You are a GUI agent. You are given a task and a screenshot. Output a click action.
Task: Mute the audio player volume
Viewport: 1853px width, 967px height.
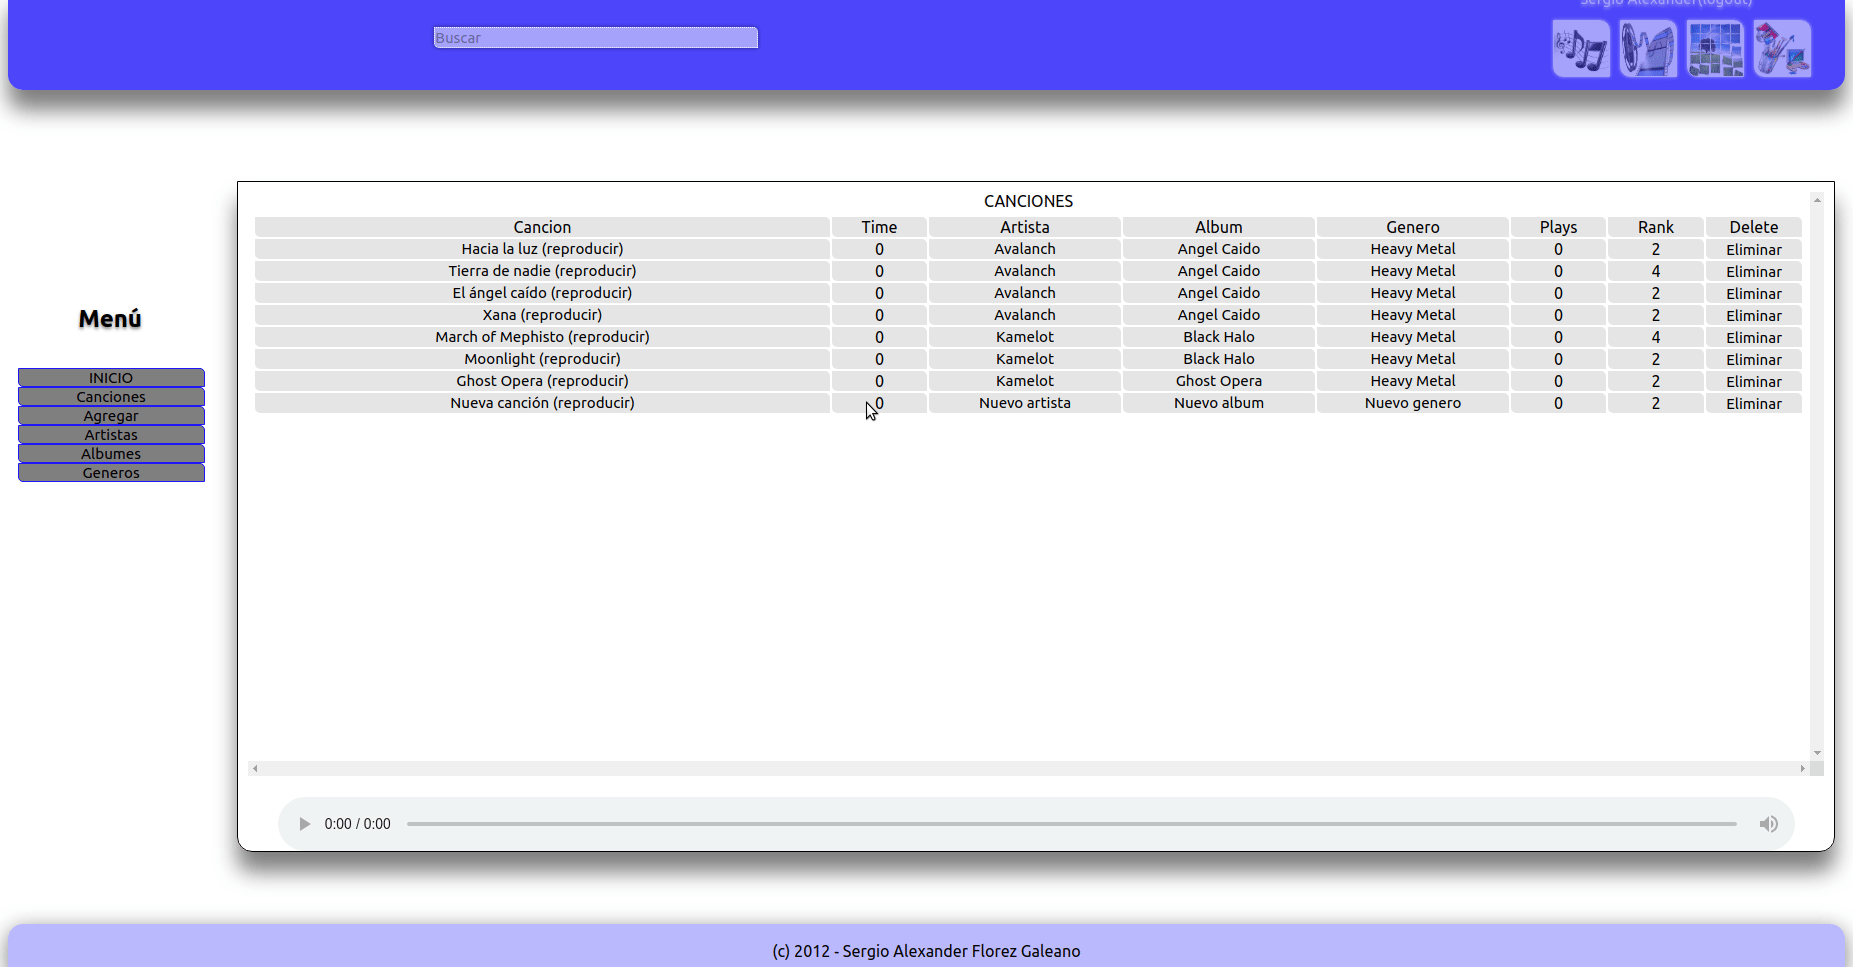click(x=1768, y=824)
